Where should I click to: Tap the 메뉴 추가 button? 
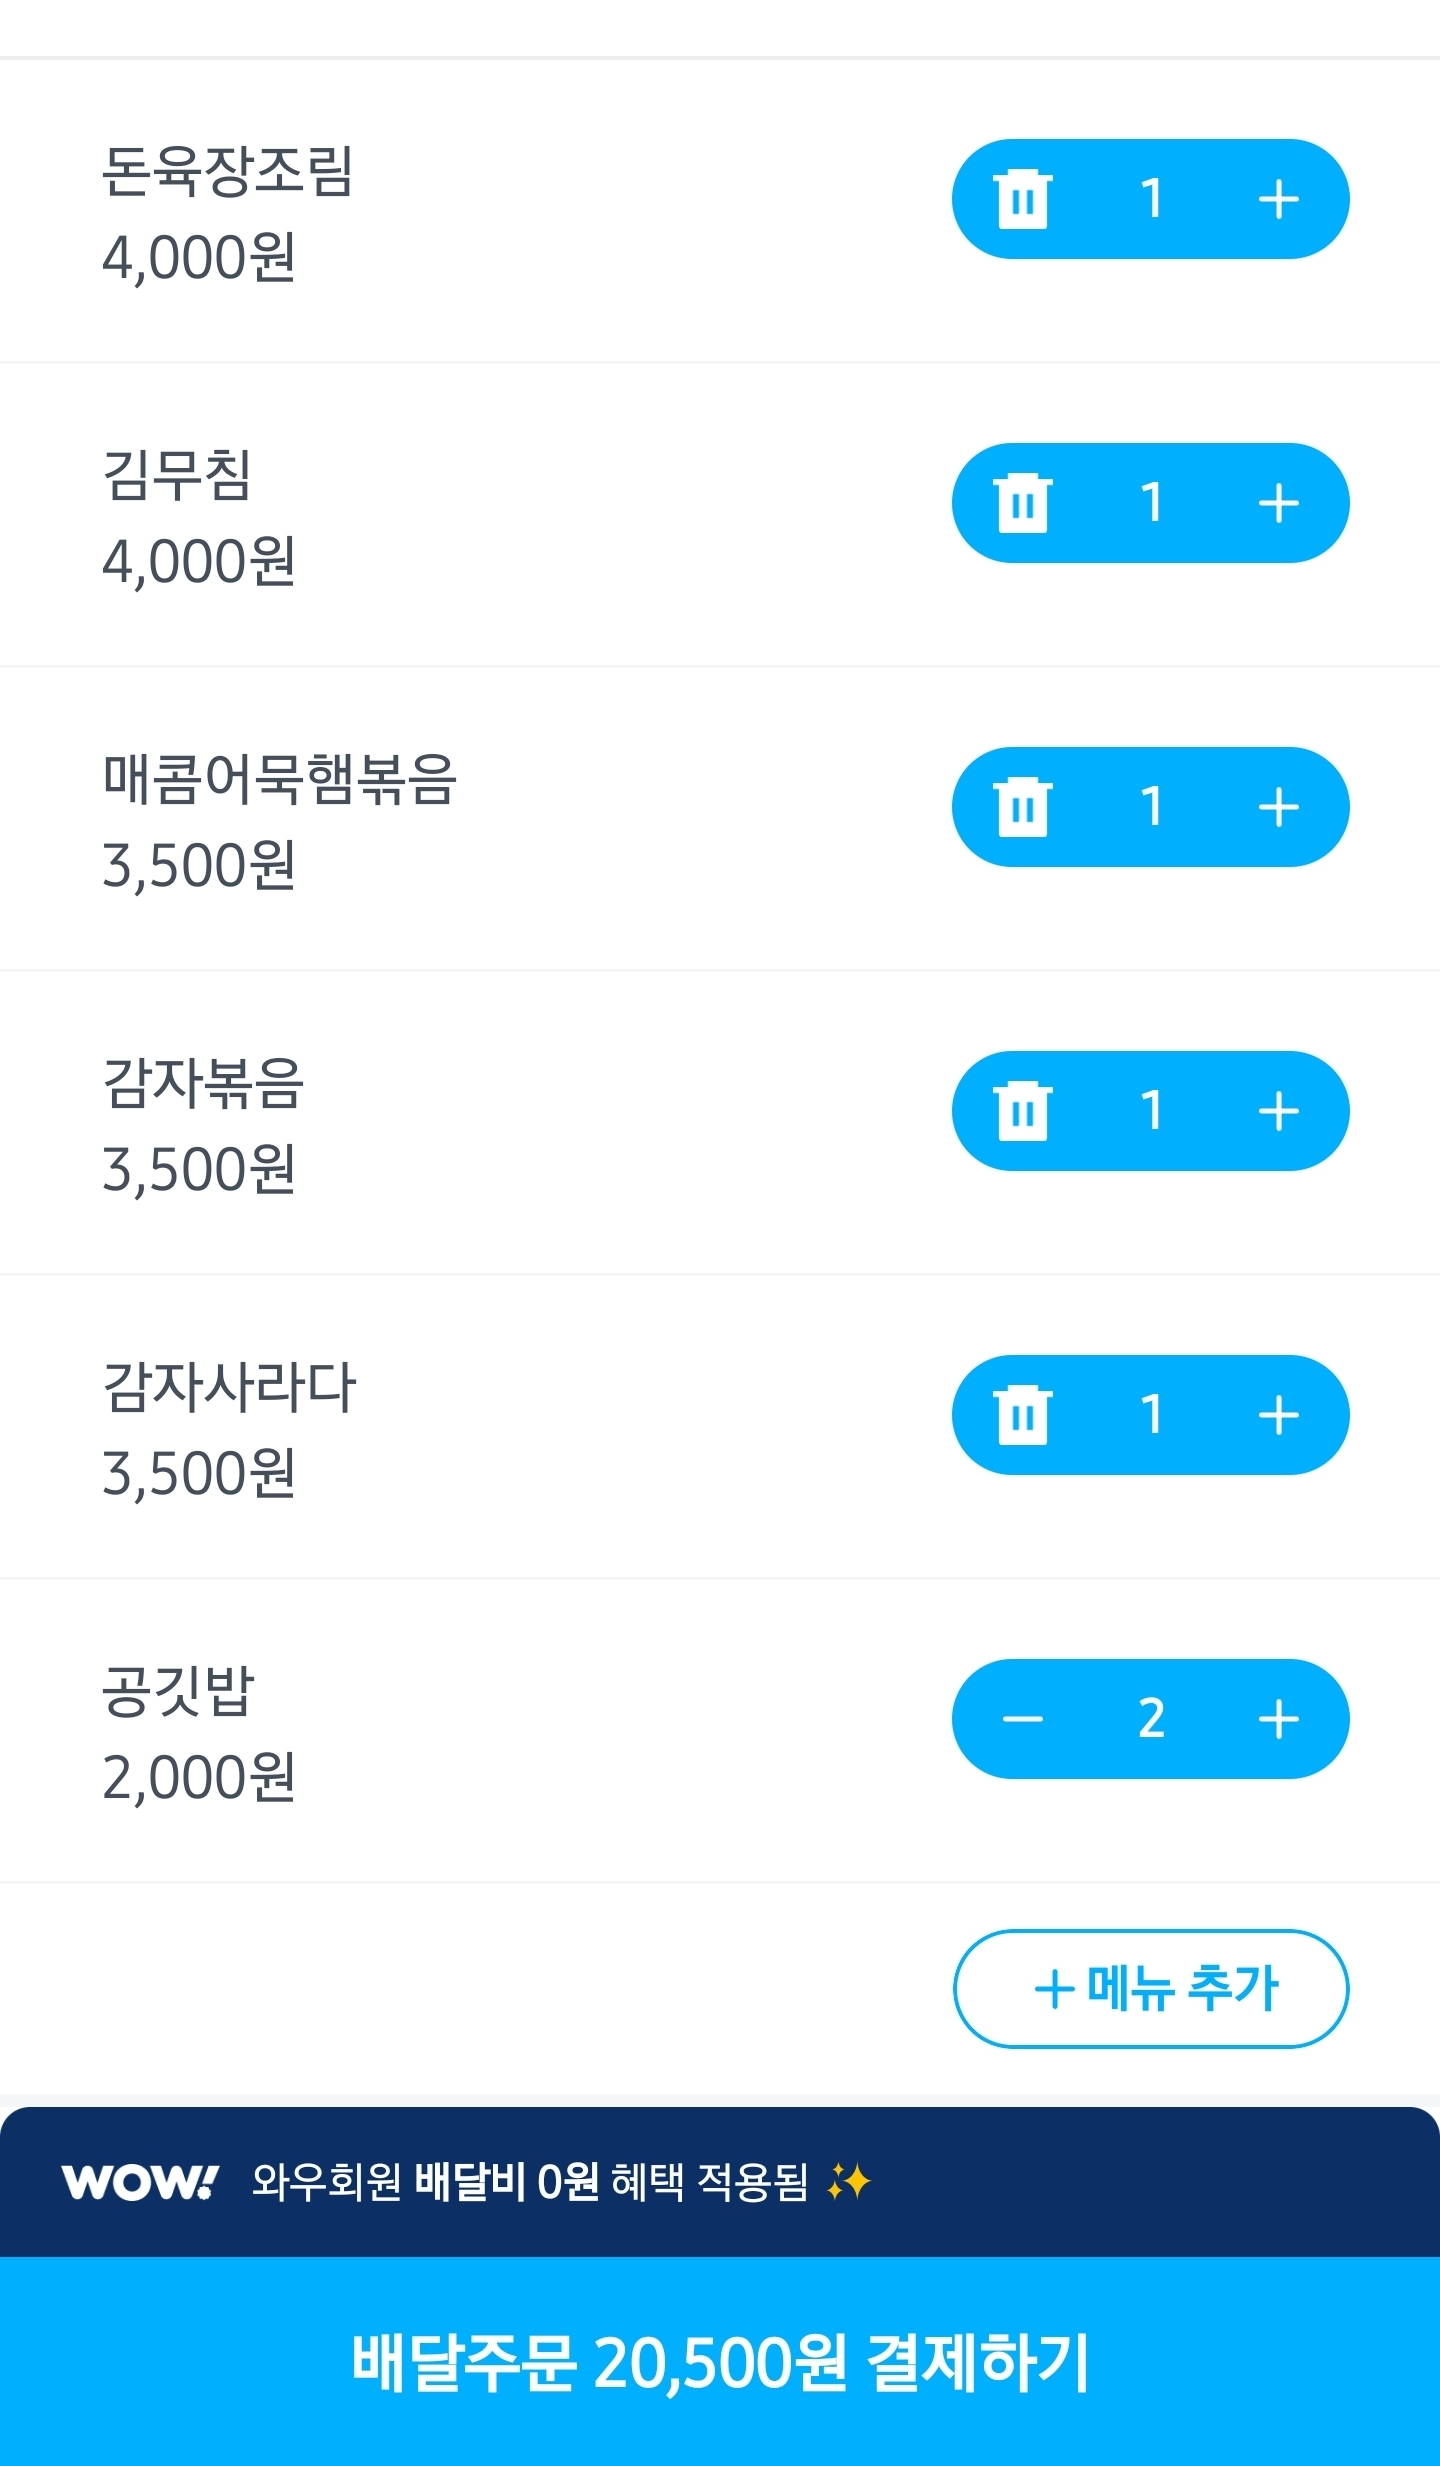pyautogui.click(x=1151, y=1988)
